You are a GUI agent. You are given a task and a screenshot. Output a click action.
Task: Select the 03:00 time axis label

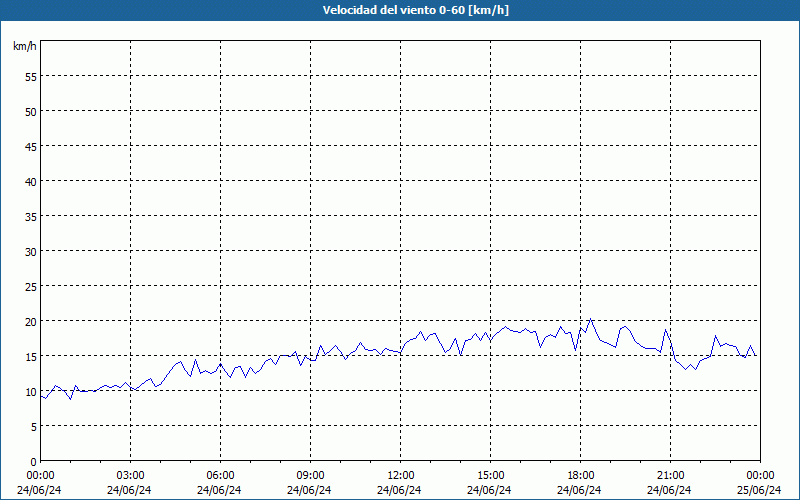131,475
